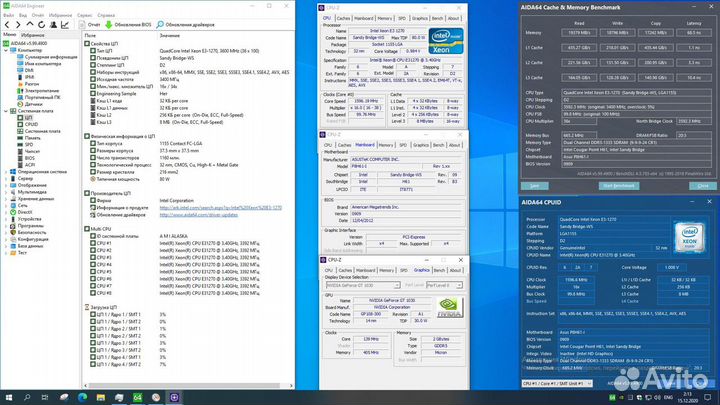Open the notification center icon in taskbar
This screenshot has width=720, height=405.
click(x=709, y=397)
